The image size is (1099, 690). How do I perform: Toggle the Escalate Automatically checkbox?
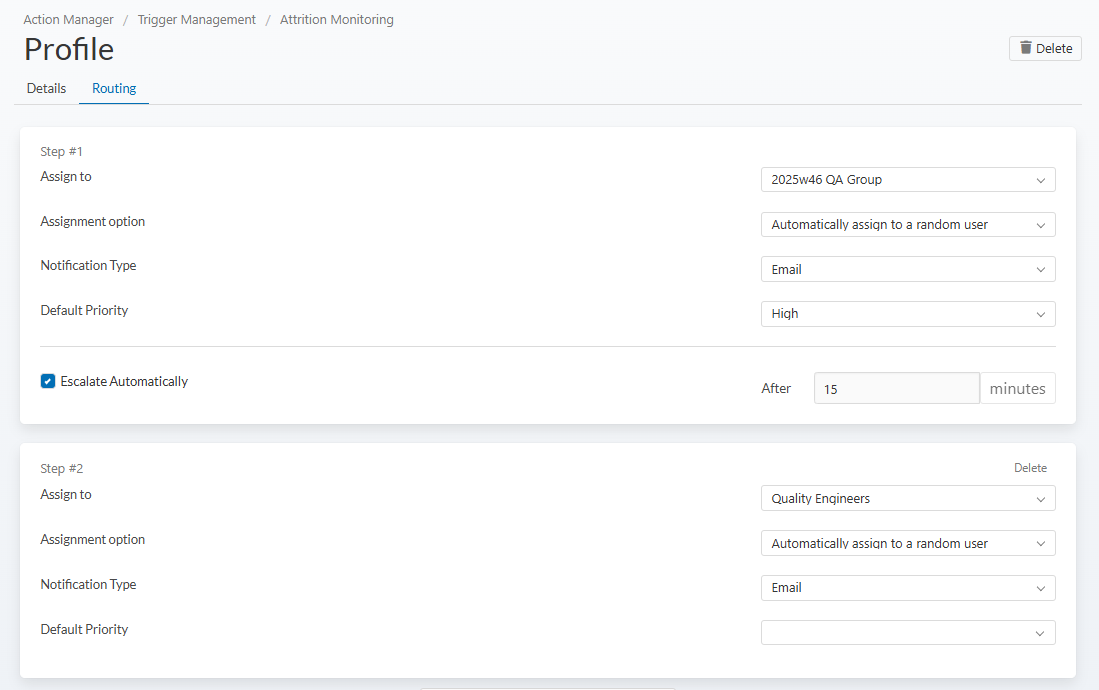point(48,381)
